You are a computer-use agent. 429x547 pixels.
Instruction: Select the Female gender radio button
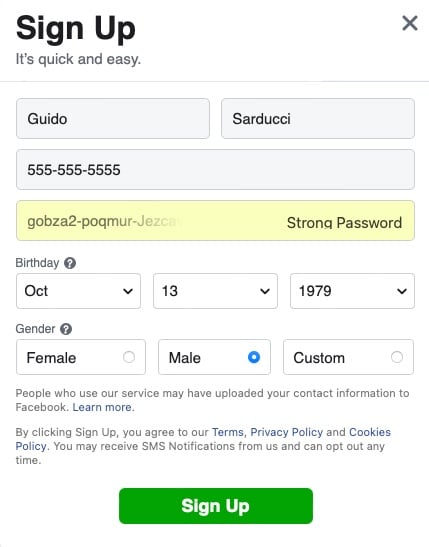coord(129,357)
